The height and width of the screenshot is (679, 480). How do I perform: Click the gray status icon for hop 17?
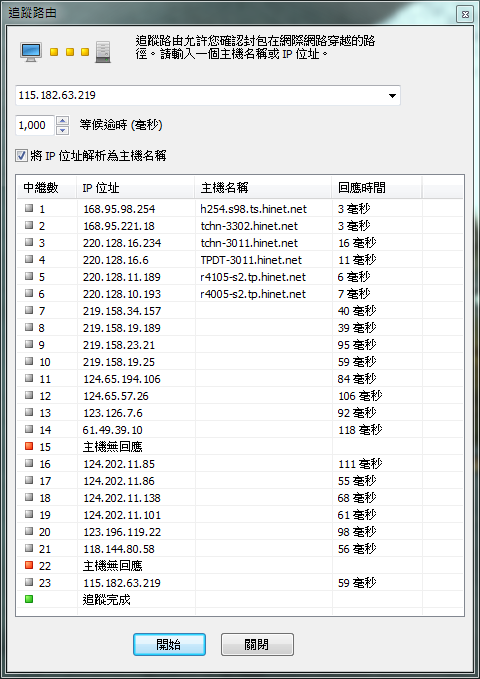coord(29,480)
